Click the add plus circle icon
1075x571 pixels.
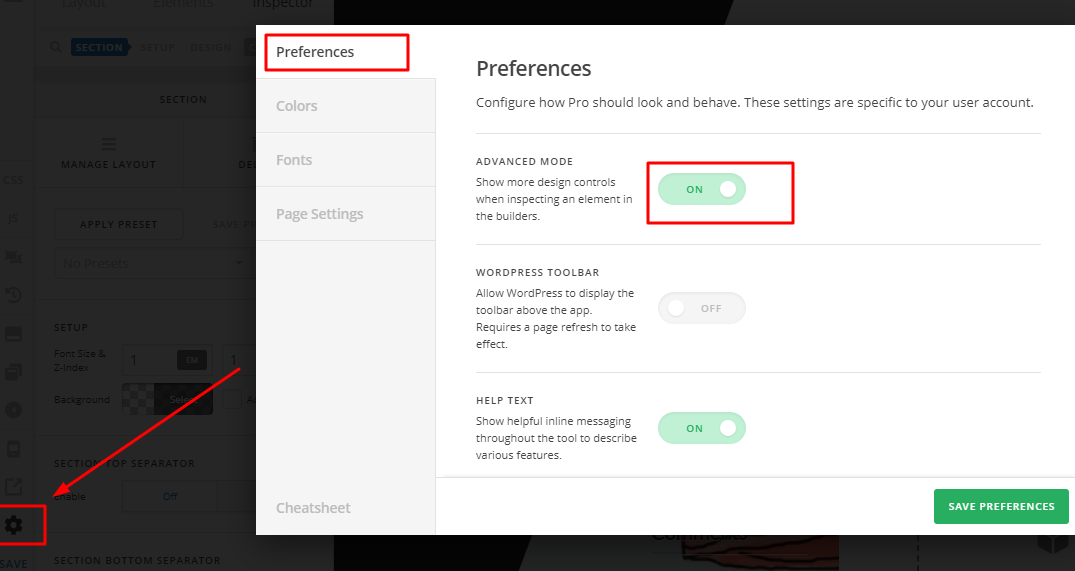coord(14,410)
